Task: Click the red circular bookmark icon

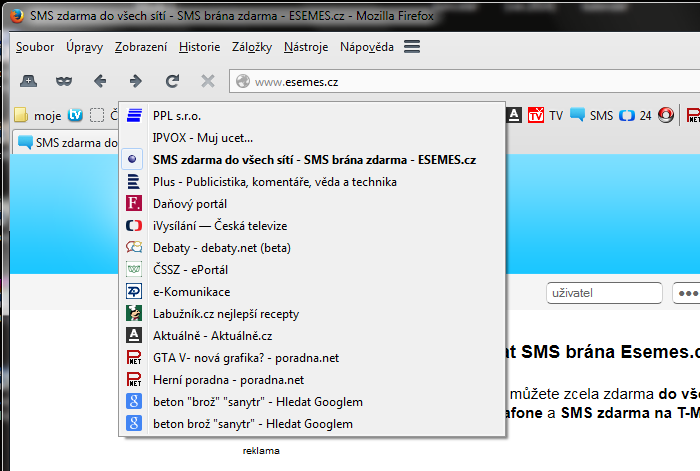Action: click(x=666, y=115)
